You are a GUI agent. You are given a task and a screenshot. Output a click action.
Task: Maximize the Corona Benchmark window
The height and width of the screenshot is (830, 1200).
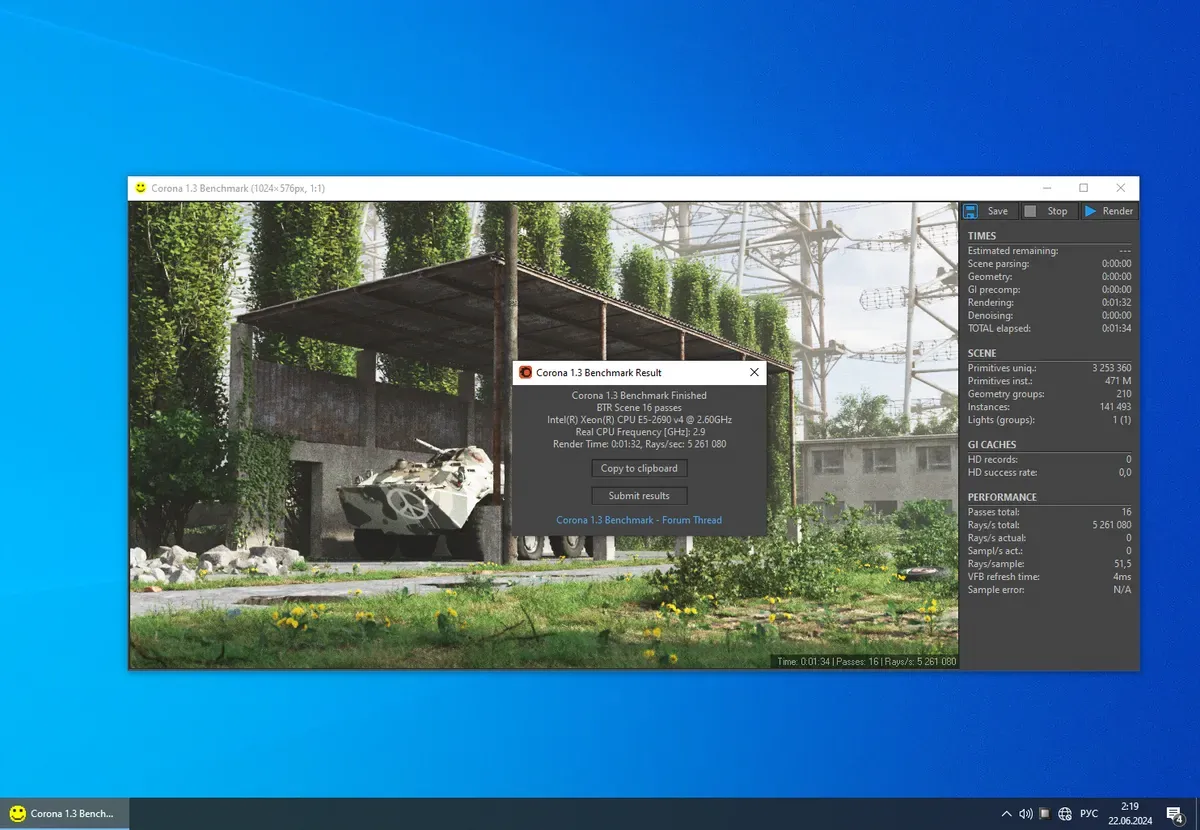[1083, 188]
